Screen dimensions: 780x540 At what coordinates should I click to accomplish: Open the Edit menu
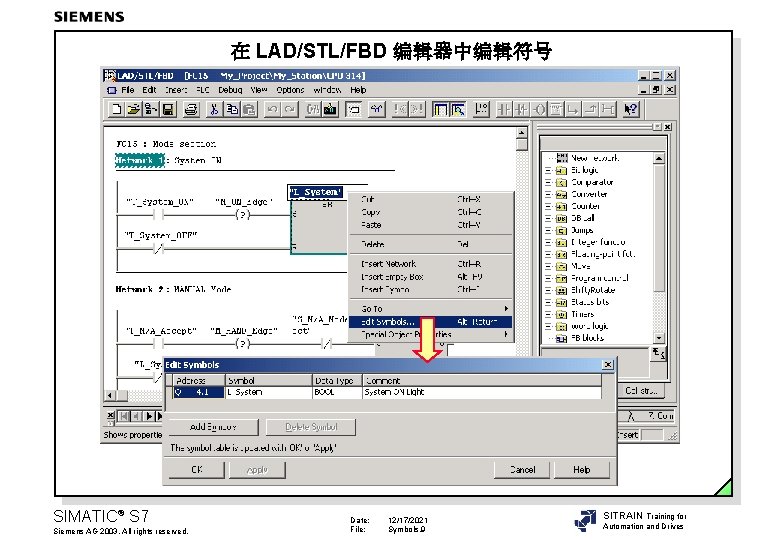click(x=149, y=90)
